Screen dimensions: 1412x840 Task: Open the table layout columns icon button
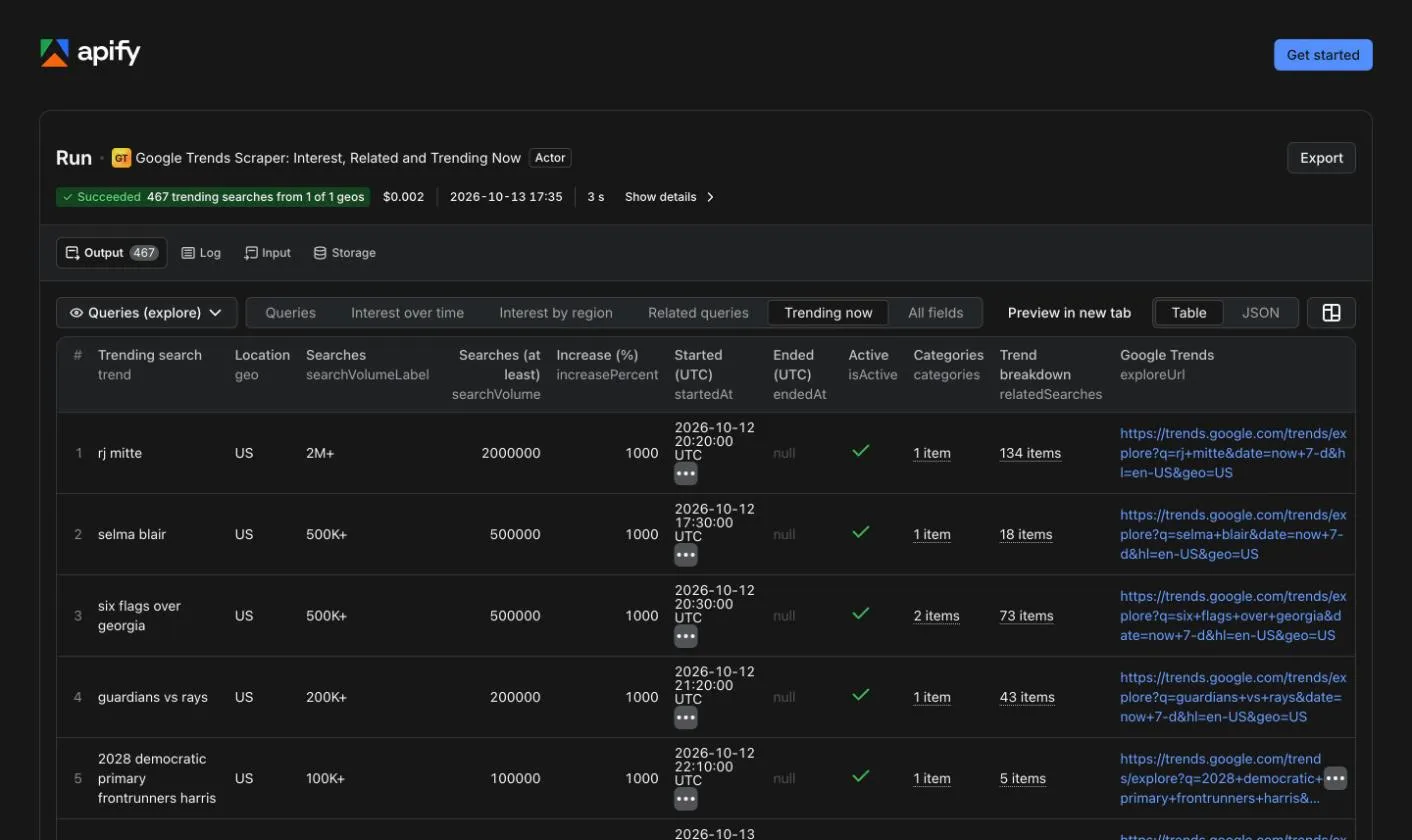click(1331, 313)
